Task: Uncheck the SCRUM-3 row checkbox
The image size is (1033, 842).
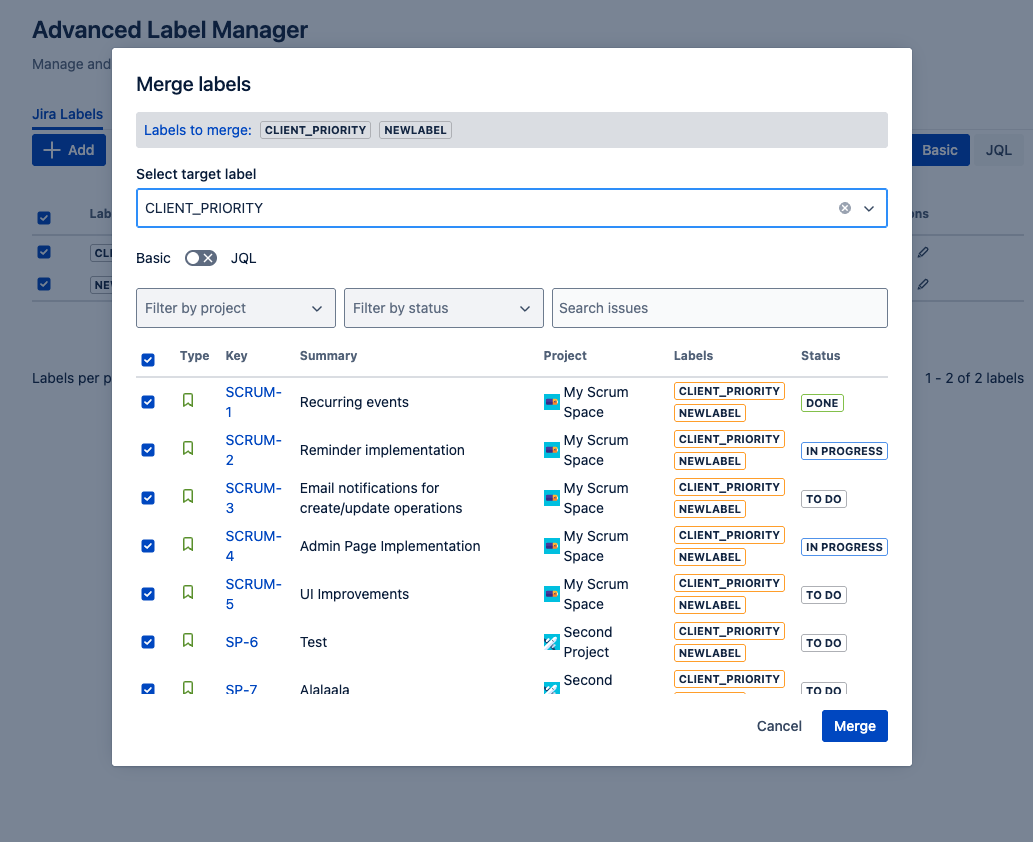Action: [x=148, y=497]
